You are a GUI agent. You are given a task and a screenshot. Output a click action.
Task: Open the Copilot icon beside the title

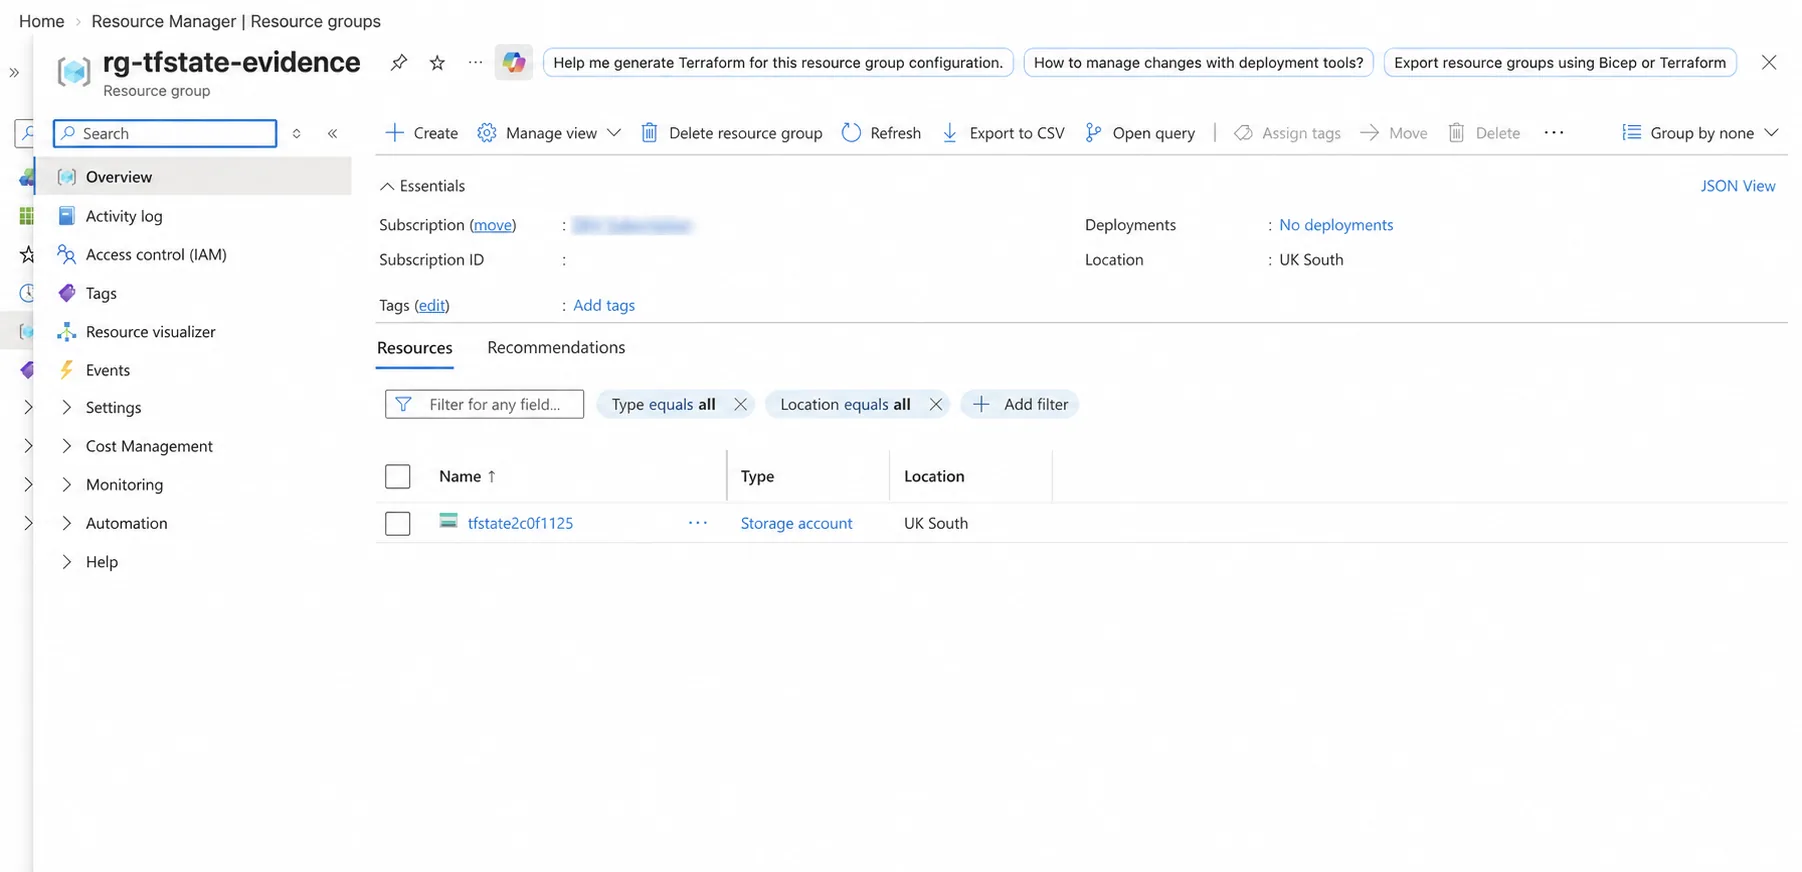point(514,62)
